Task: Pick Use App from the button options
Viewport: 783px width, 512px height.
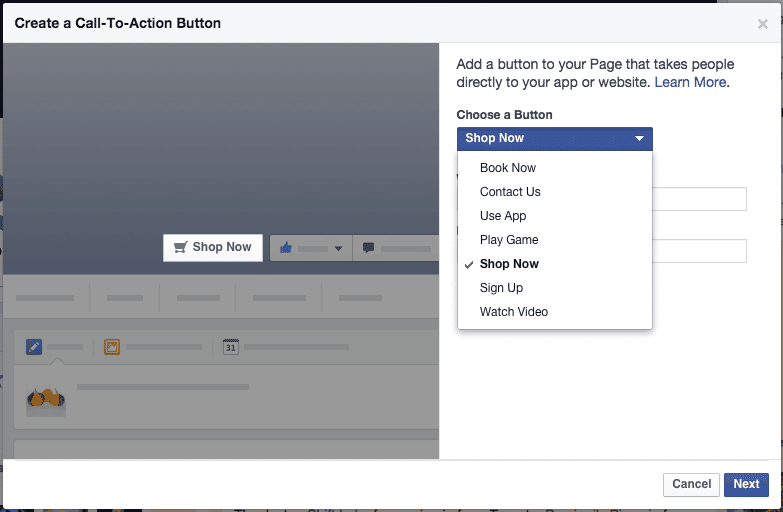Action: (x=503, y=216)
